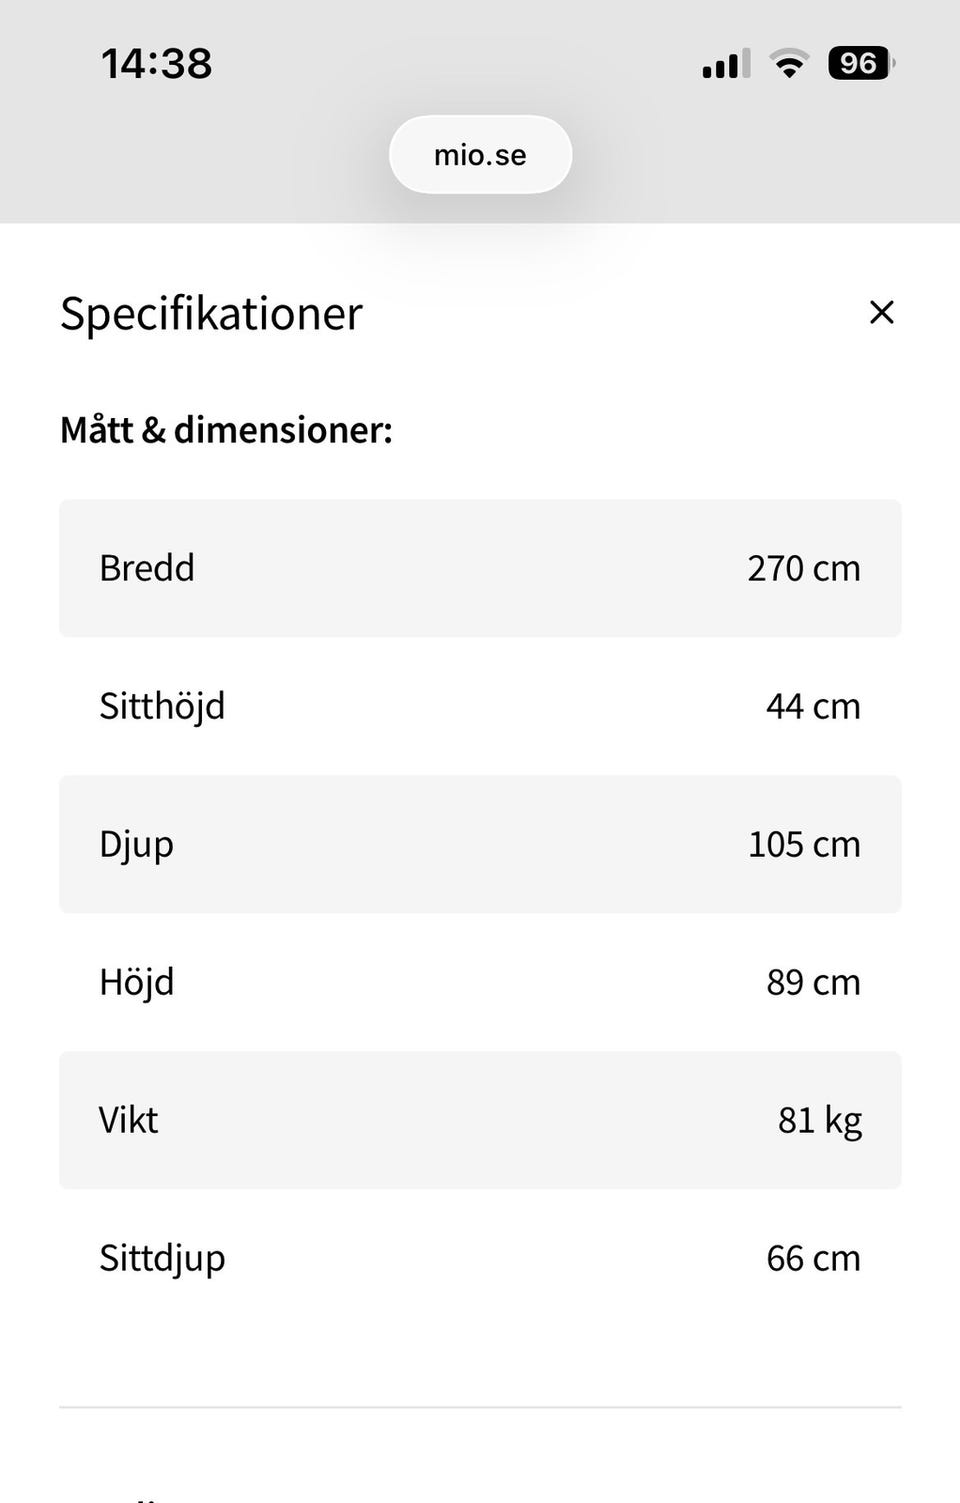The width and height of the screenshot is (960, 1503).
Task: Tap the 44 cm seat height value
Action: coord(812,706)
